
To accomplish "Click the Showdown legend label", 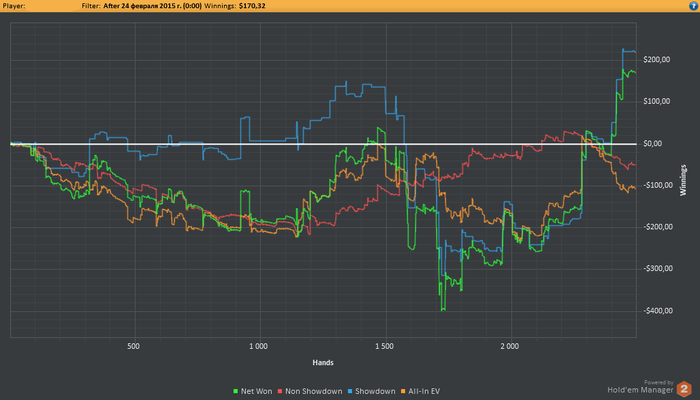I will point(375,391).
